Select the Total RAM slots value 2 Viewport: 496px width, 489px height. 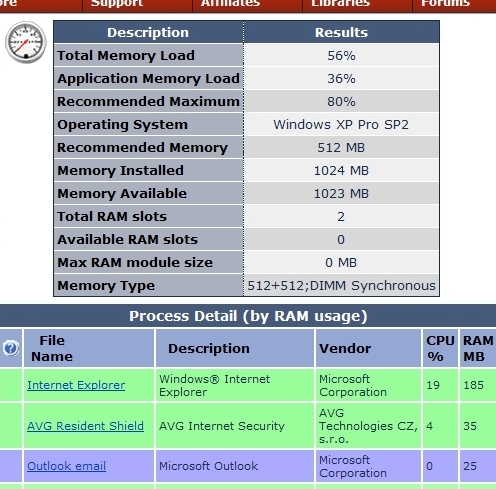click(341, 217)
